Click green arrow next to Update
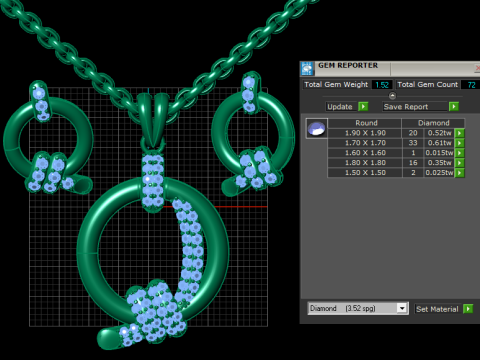The height and width of the screenshot is (360, 480). (363, 107)
